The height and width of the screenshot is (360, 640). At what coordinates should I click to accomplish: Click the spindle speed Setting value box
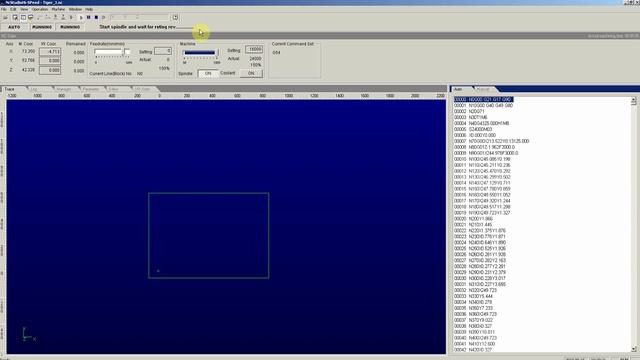tap(254, 49)
